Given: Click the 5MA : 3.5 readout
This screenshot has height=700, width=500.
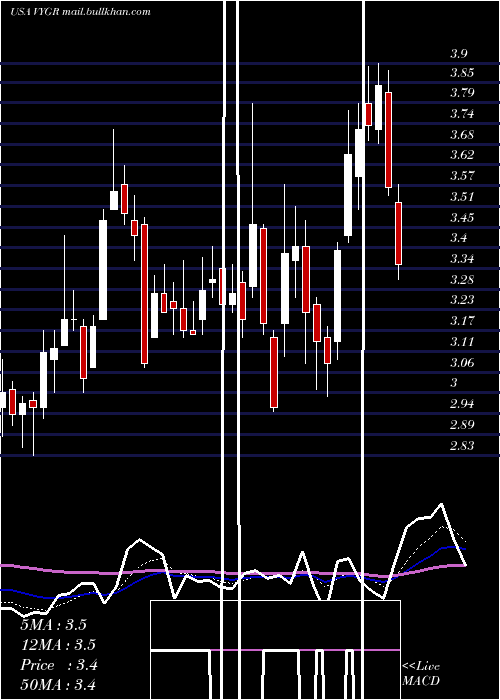Looking at the screenshot, I should tap(54, 625).
